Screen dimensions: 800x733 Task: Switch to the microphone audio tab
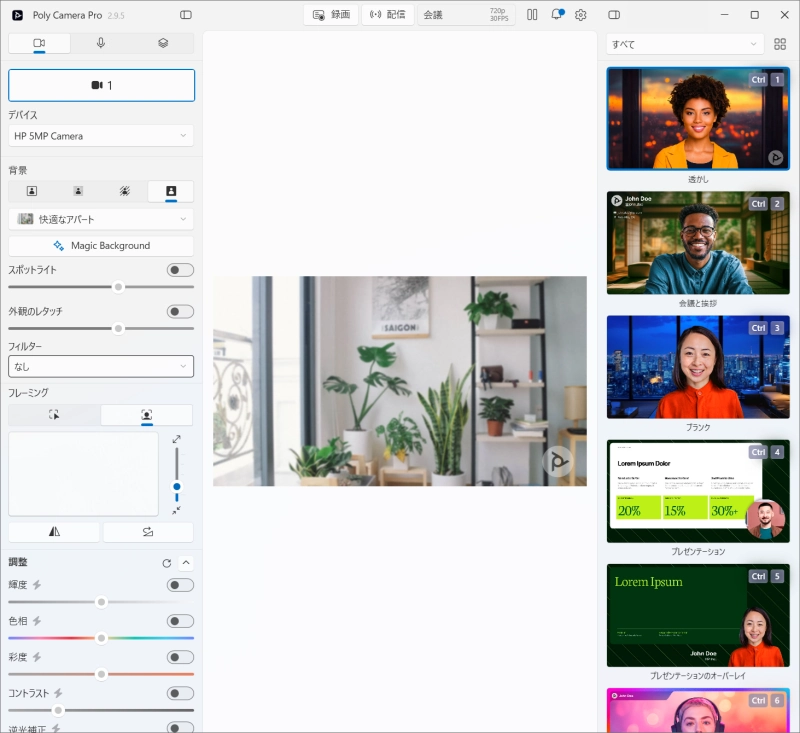click(x=101, y=43)
